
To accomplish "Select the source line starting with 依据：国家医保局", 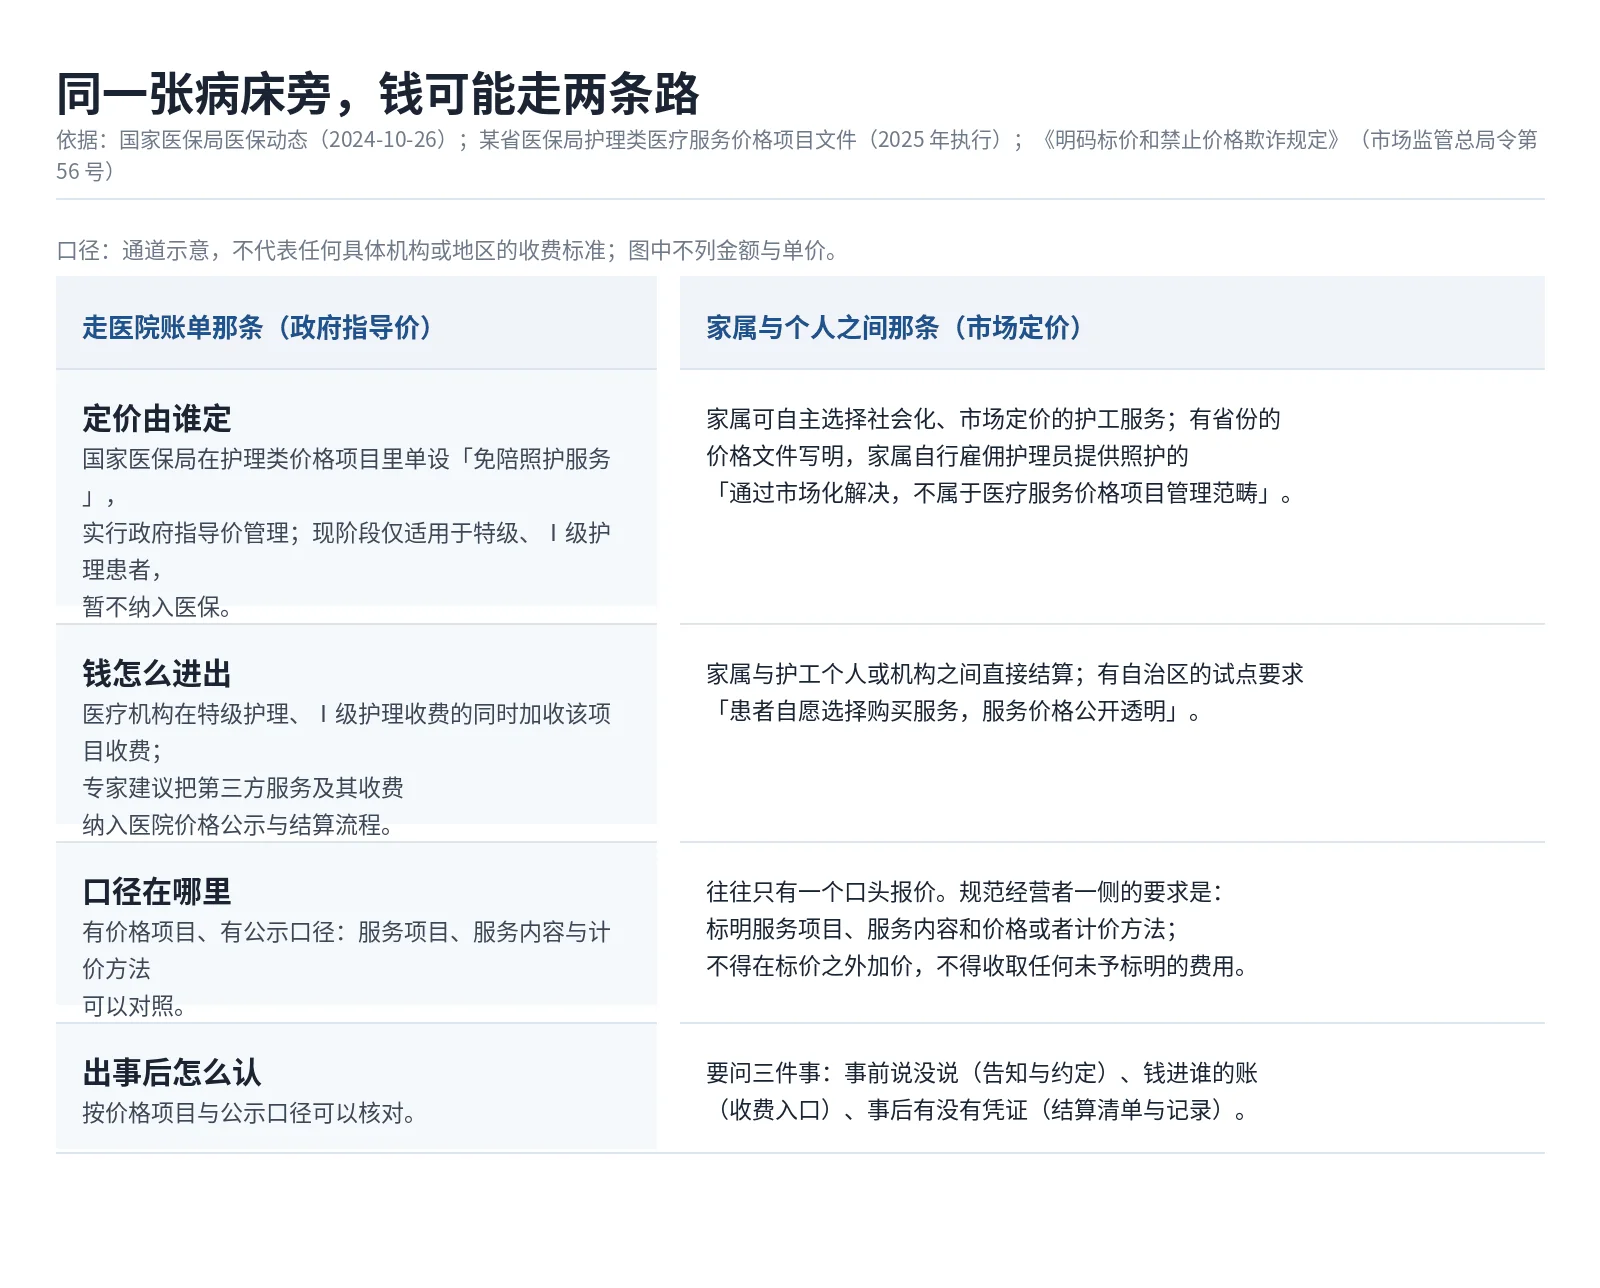I will [797, 155].
